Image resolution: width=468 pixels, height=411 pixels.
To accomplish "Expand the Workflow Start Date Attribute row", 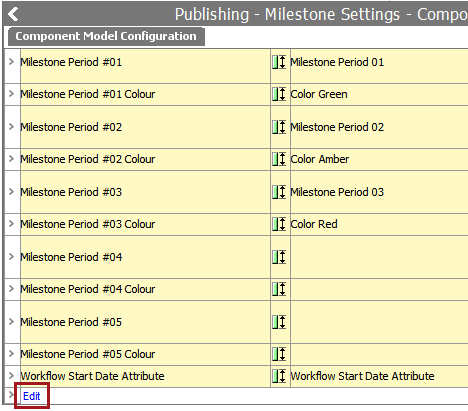I will click(x=12, y=375).
